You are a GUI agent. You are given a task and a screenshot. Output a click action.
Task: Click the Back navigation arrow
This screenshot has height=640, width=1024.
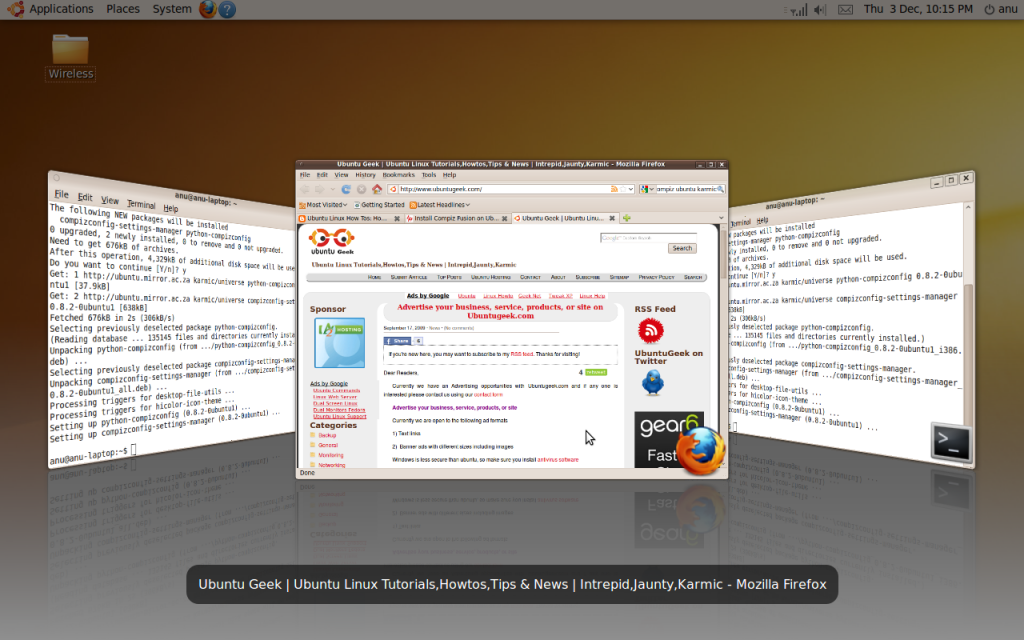coord(305,189)
